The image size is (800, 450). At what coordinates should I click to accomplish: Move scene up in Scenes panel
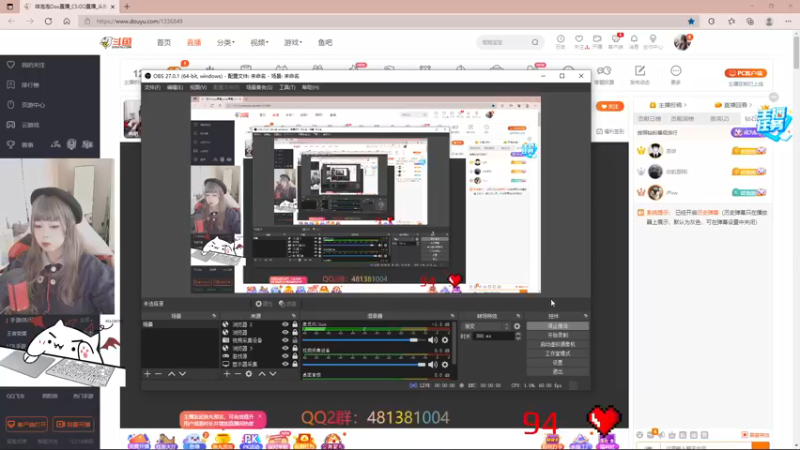click(x=171, y=374)
